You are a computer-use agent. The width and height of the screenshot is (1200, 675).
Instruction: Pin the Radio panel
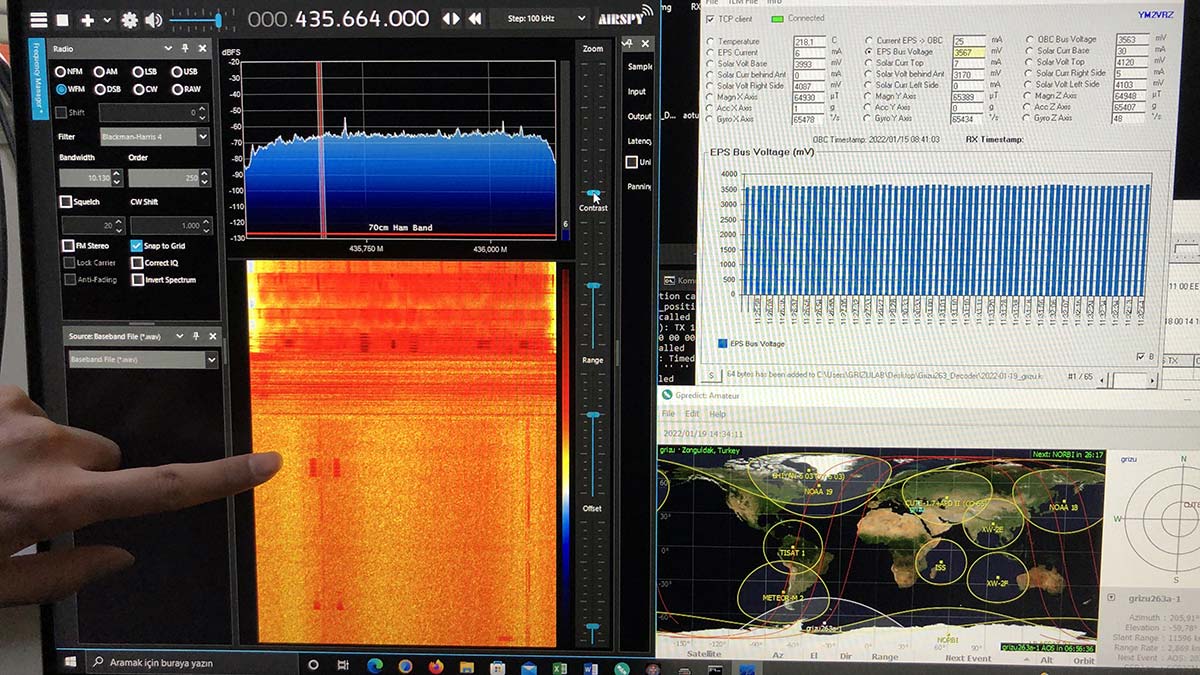[185, 48]
